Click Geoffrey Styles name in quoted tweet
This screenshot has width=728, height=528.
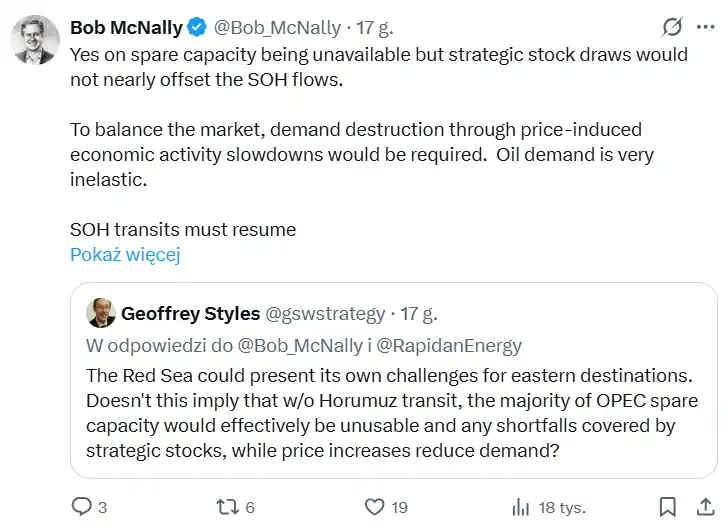click(x=190, y=314)
